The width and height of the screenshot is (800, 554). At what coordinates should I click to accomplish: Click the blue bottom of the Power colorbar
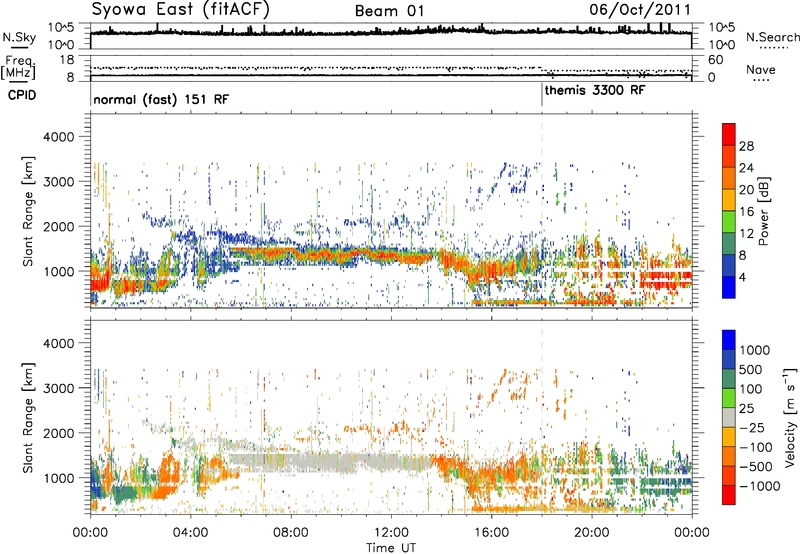point(729,287)
